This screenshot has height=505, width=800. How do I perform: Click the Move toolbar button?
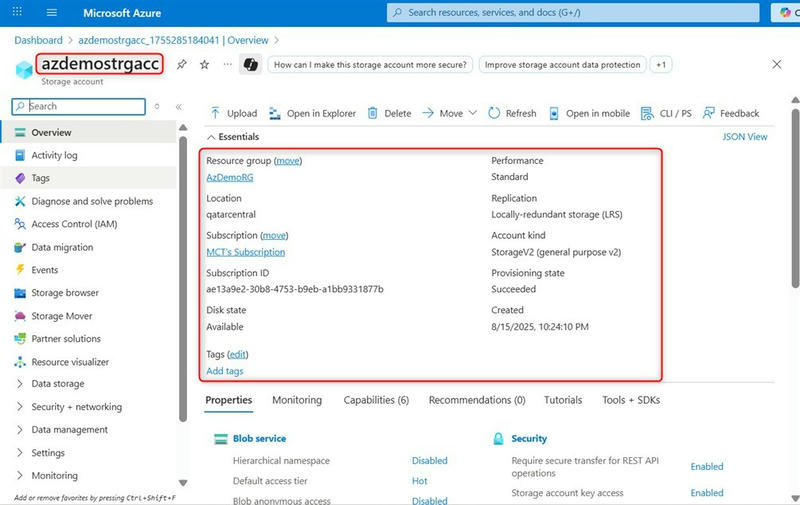tap(442, 113)
